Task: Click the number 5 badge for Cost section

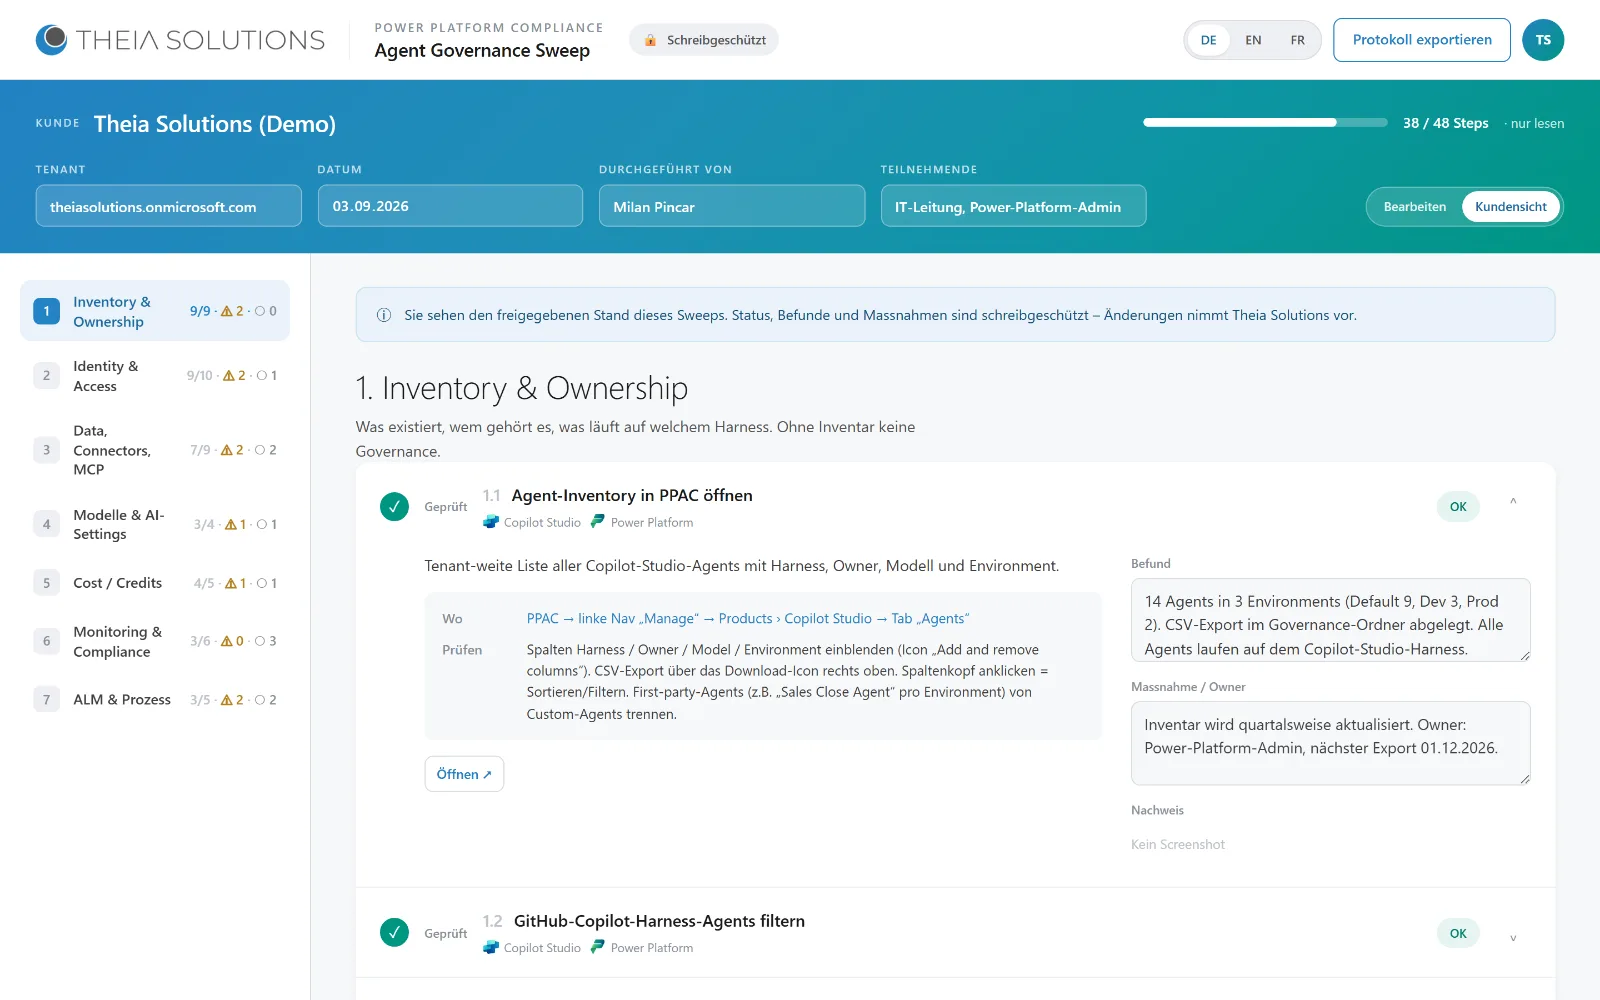Action: 46,583
